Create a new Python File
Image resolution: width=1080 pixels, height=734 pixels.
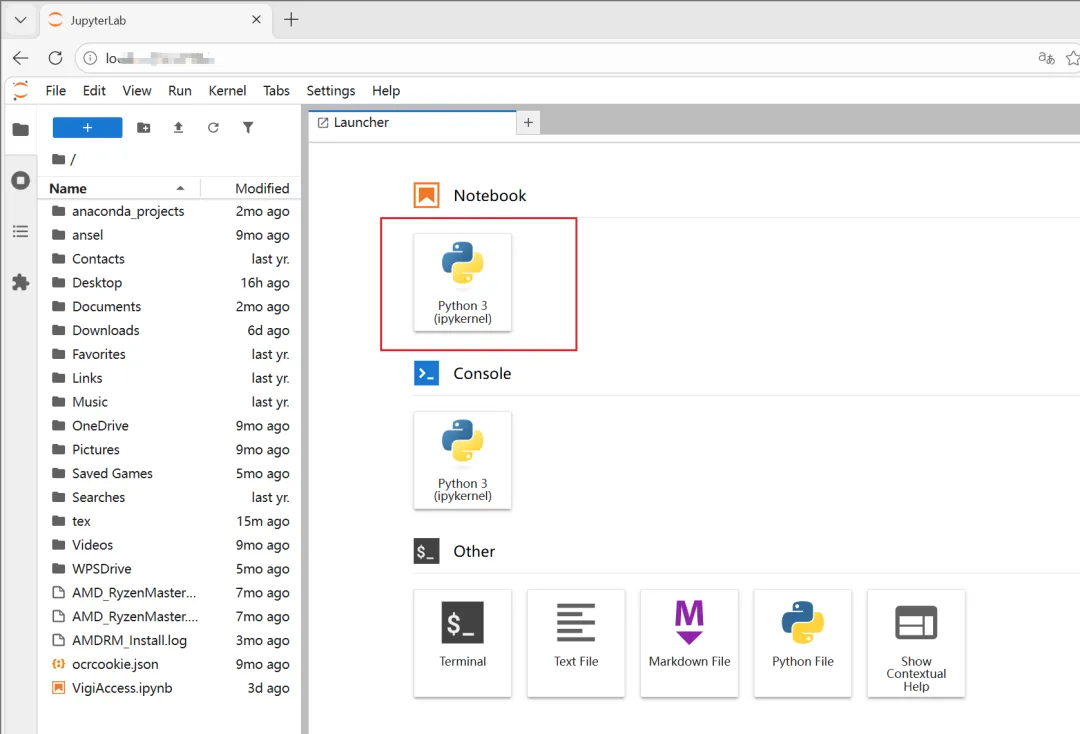point(802,643)
